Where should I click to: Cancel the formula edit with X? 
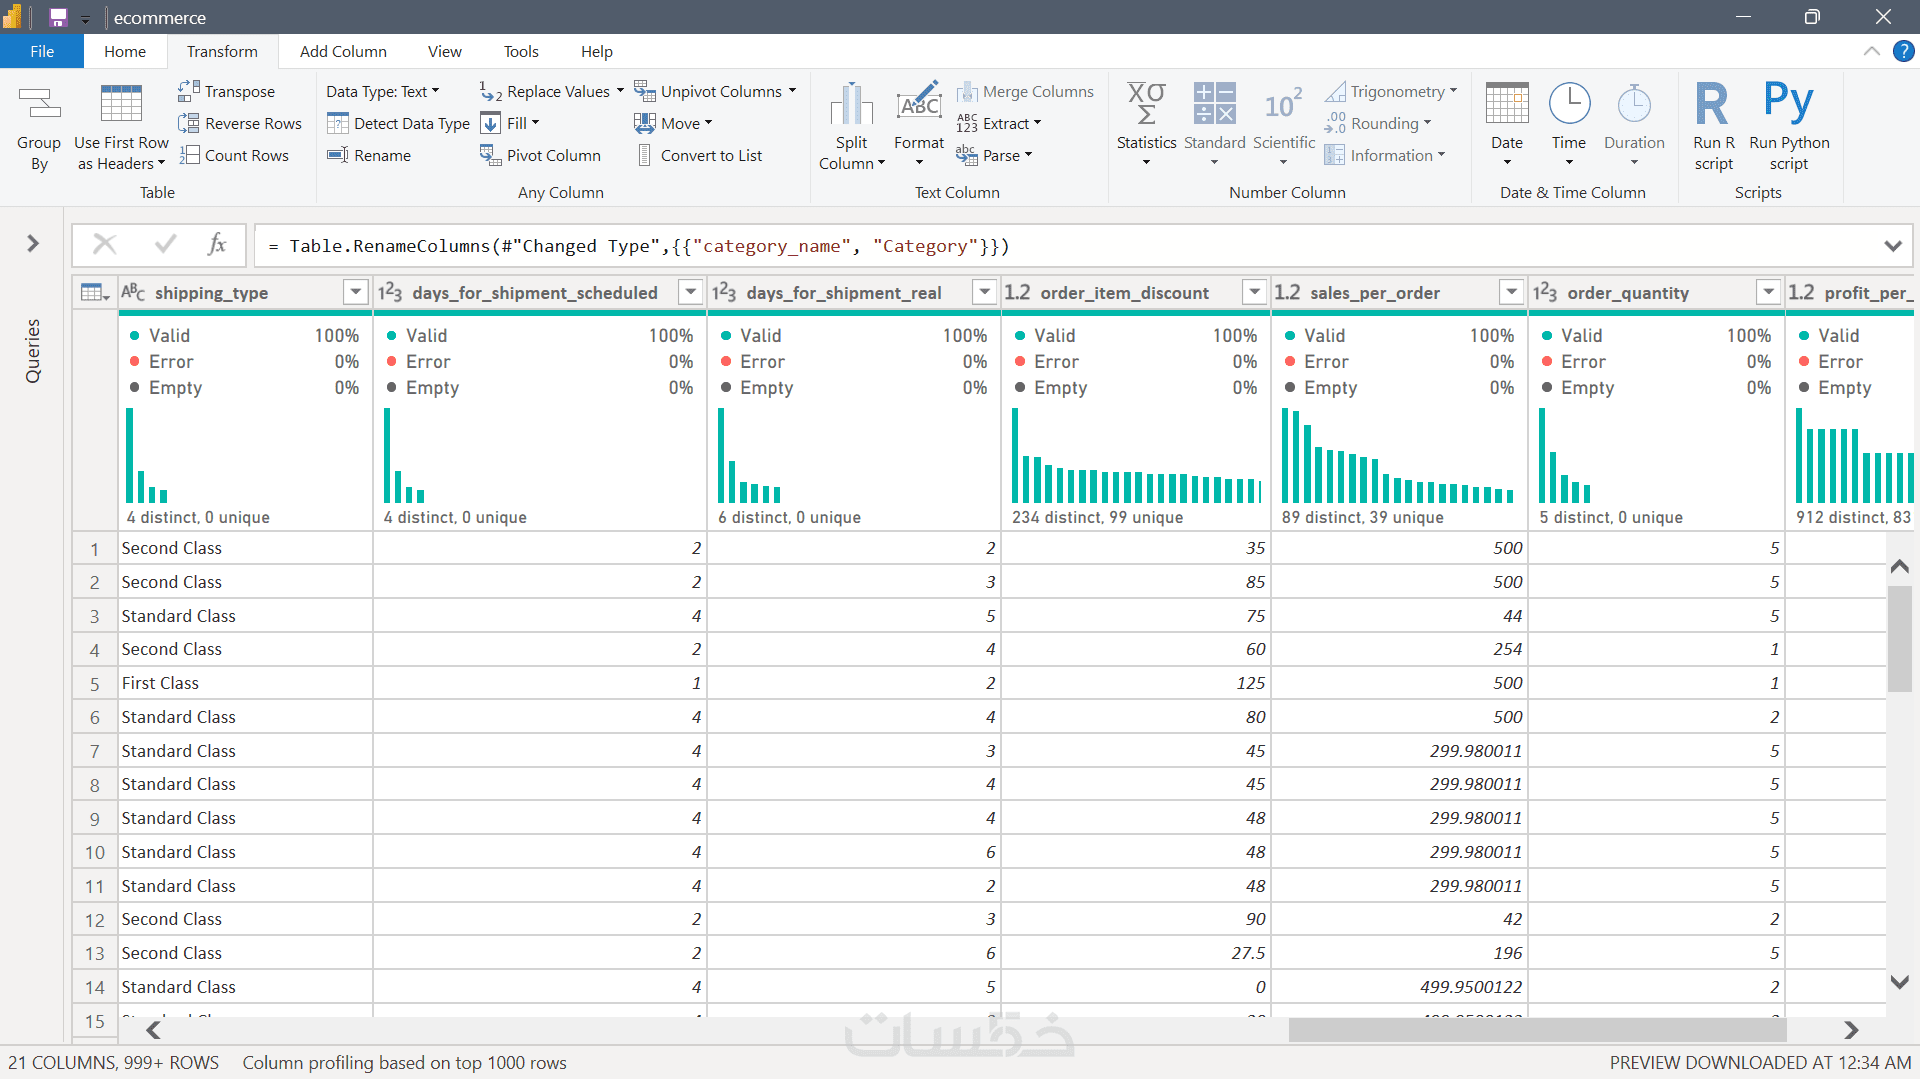(x=104, y=244)
